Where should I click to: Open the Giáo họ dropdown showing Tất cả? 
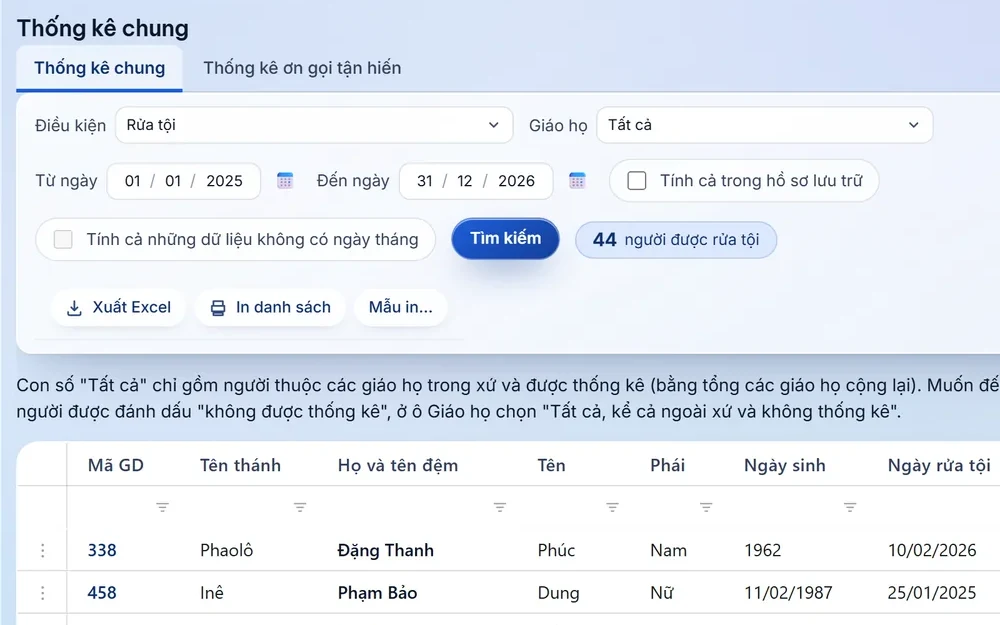[765, 125]
